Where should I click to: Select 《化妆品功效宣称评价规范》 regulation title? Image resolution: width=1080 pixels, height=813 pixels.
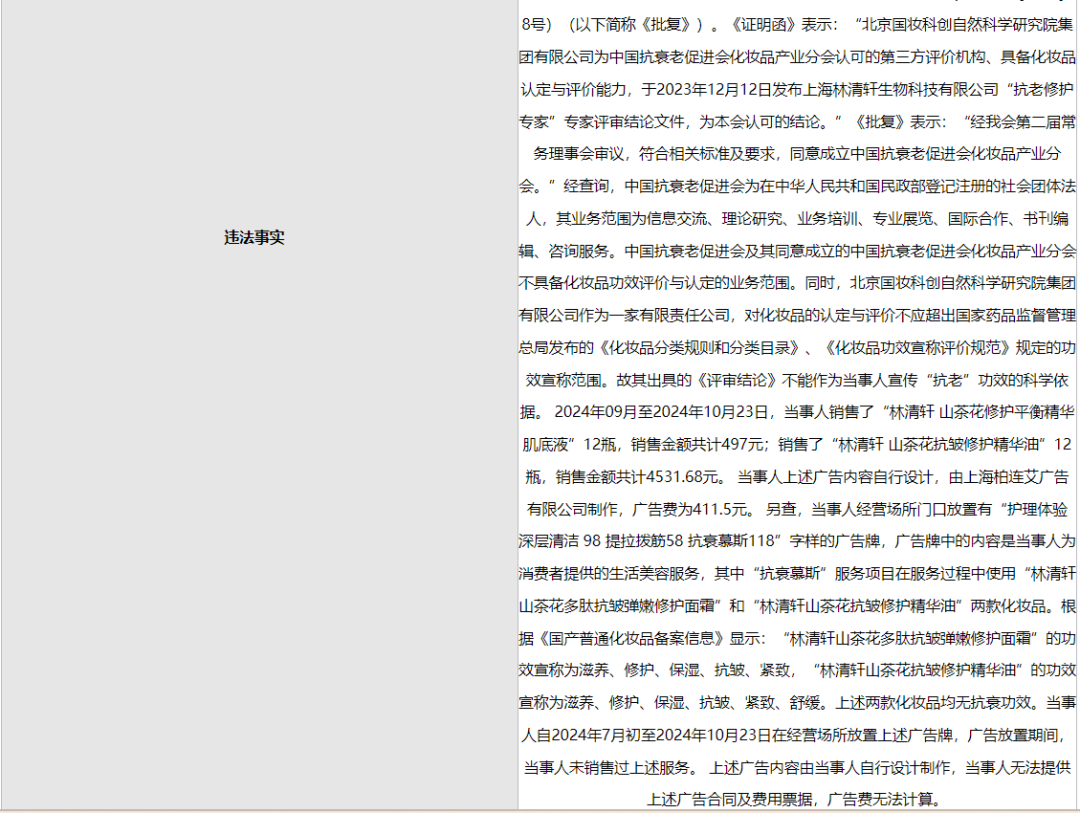(x=919, y=347)
